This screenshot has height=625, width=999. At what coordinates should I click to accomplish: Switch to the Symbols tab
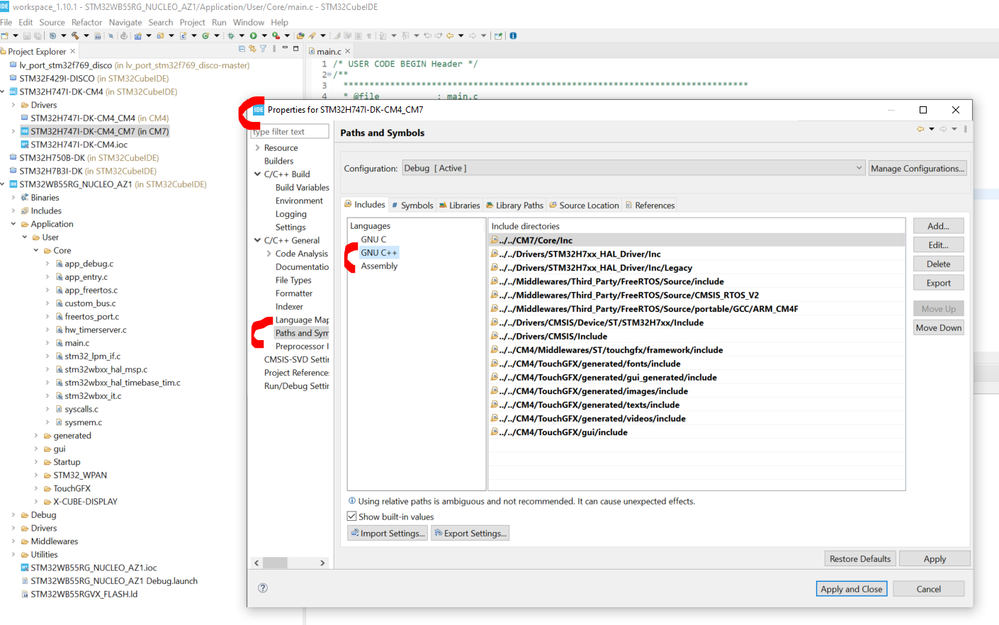(x=412, y=205)
